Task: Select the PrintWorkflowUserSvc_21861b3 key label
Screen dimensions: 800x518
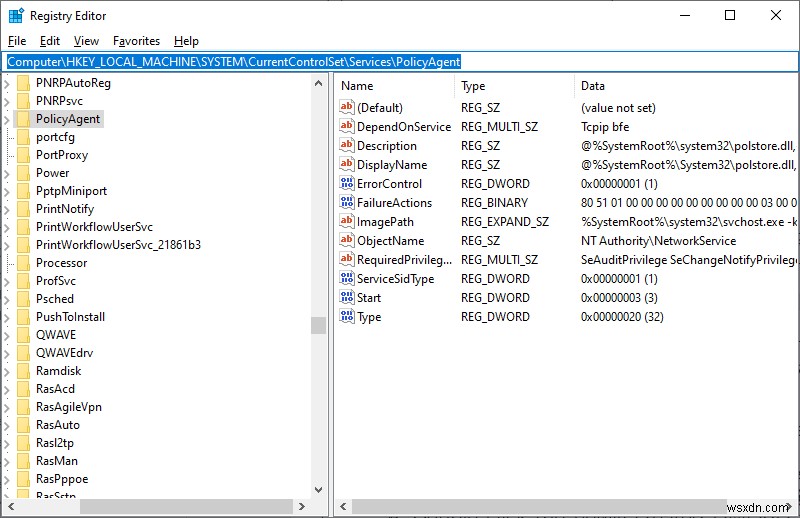Action: pyautogui.click(x=118, y=245)
